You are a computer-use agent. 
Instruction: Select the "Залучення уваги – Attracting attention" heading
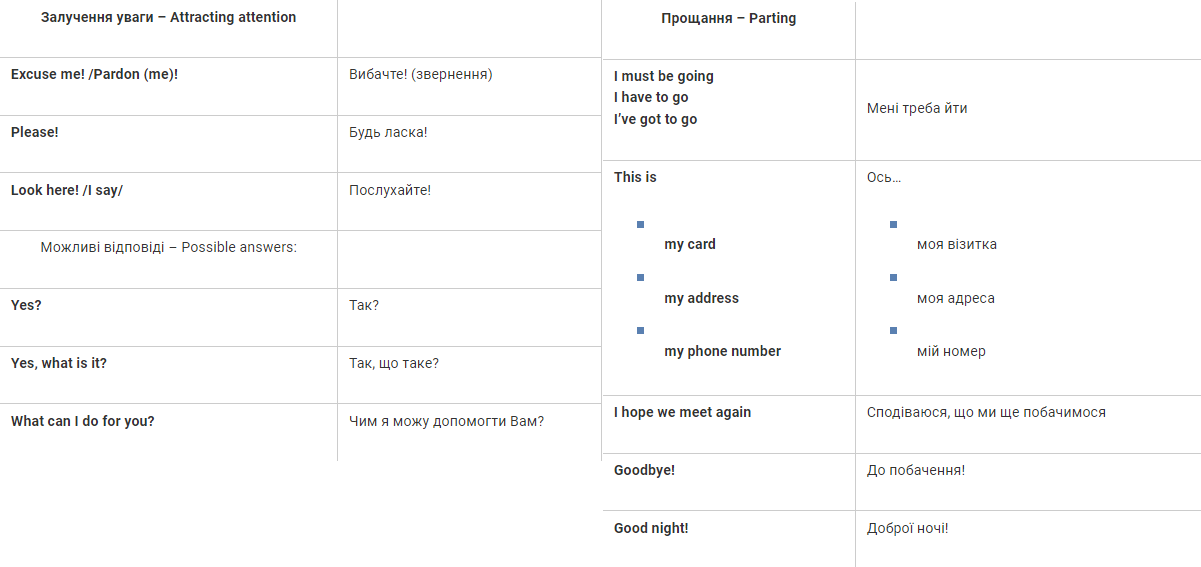tap(168, 17)
